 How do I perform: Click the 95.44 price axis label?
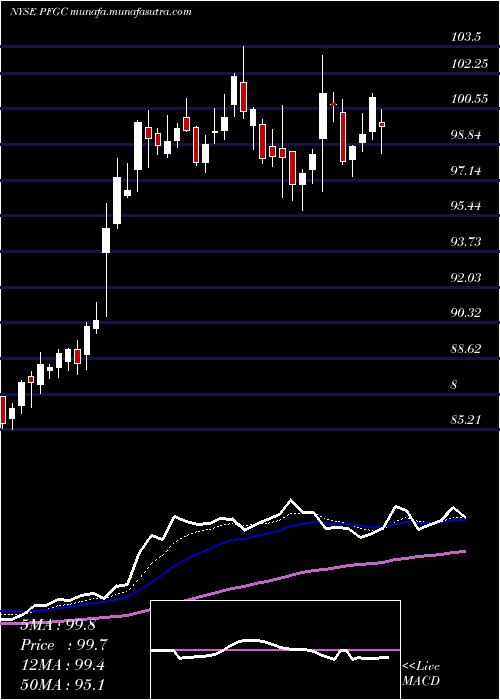(466, 206)
